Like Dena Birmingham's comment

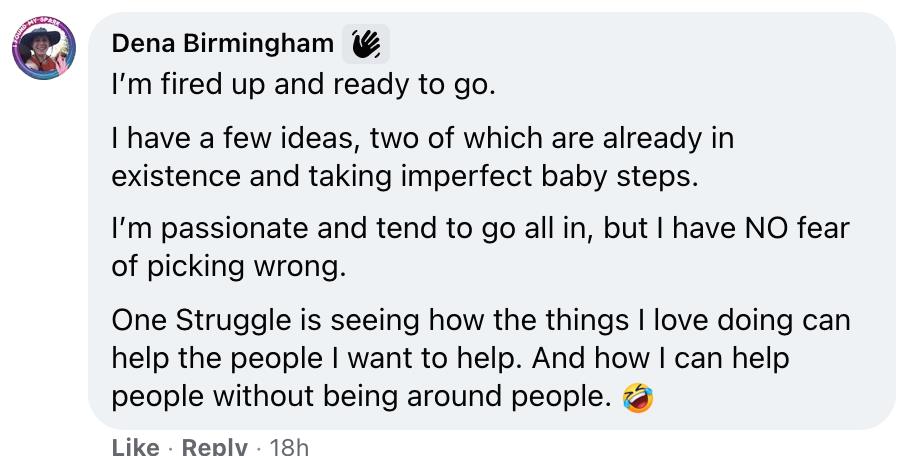click(x=135, y=446)
